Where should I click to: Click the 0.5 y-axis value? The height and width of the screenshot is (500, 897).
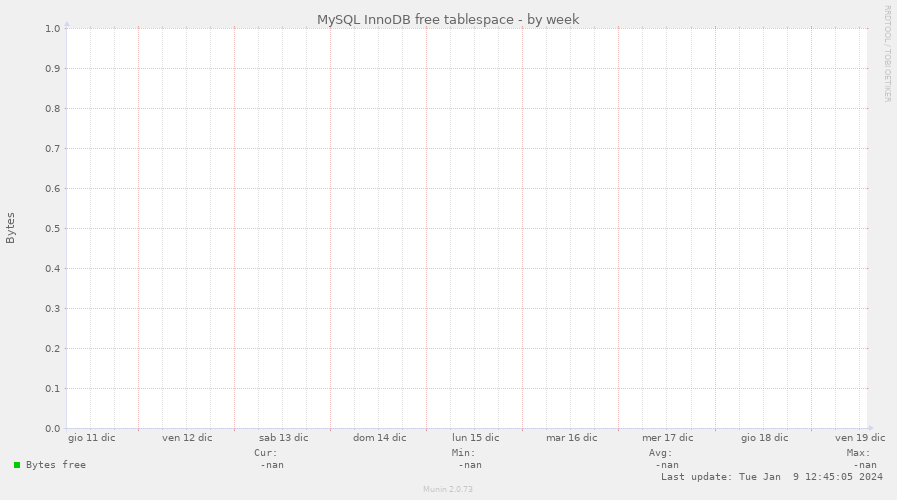point(53,229)
